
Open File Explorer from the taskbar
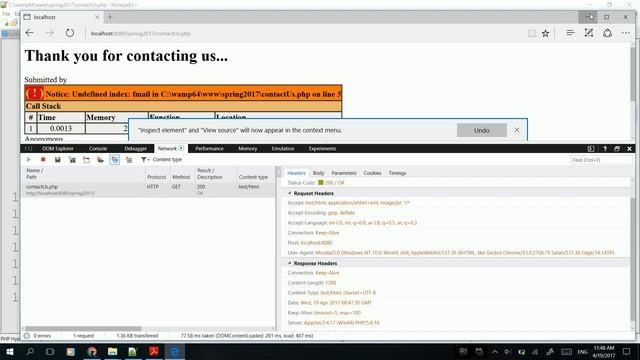pos(112,351)
